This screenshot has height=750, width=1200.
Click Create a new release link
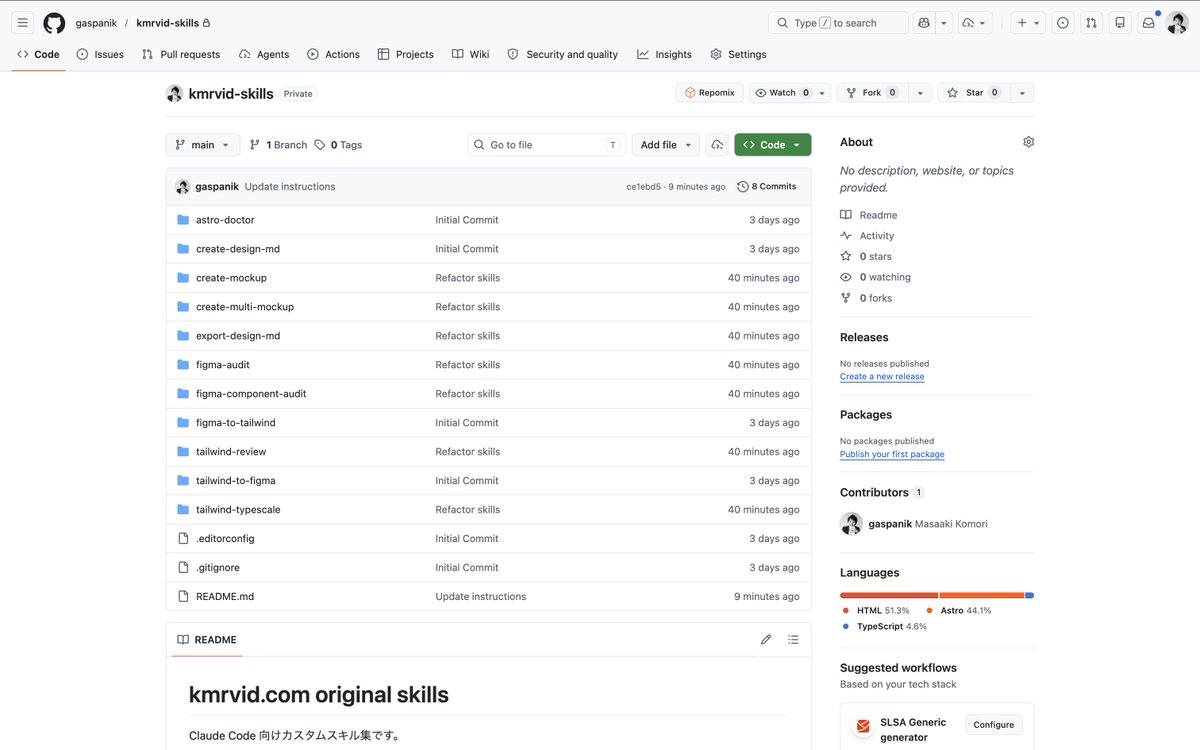pyautogui.click(x=882, y=377)
